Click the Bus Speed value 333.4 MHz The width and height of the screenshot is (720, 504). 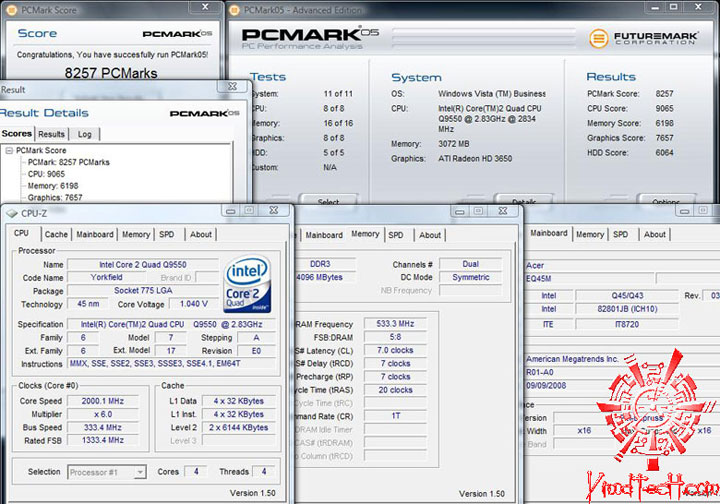coord(103,427)
